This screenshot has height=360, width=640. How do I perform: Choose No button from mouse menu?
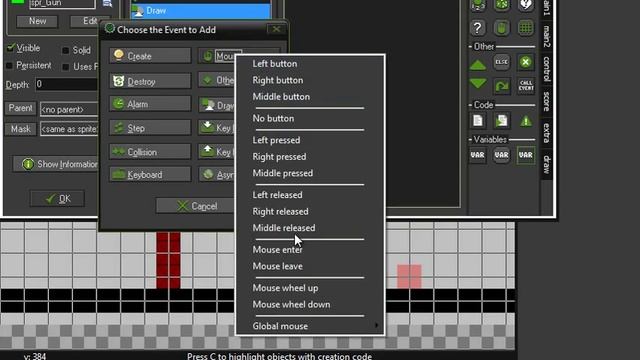point(273,118)
